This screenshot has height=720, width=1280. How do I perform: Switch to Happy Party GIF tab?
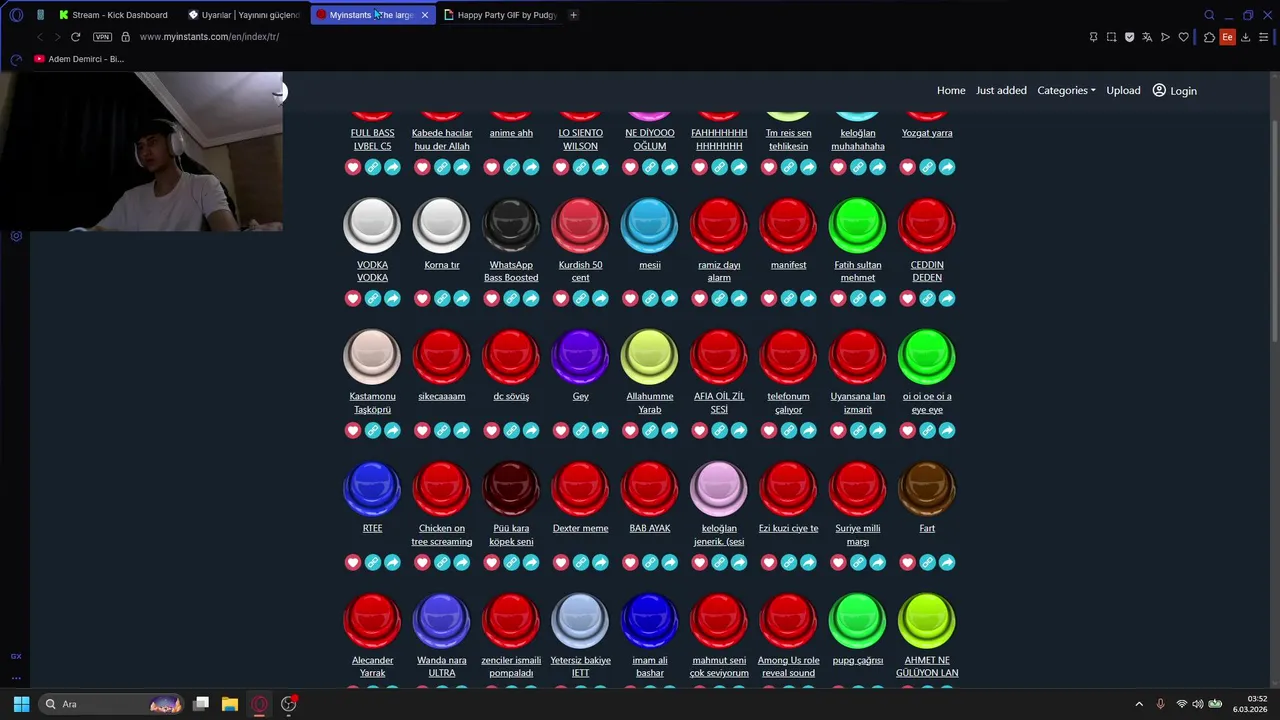coord(500,15)
